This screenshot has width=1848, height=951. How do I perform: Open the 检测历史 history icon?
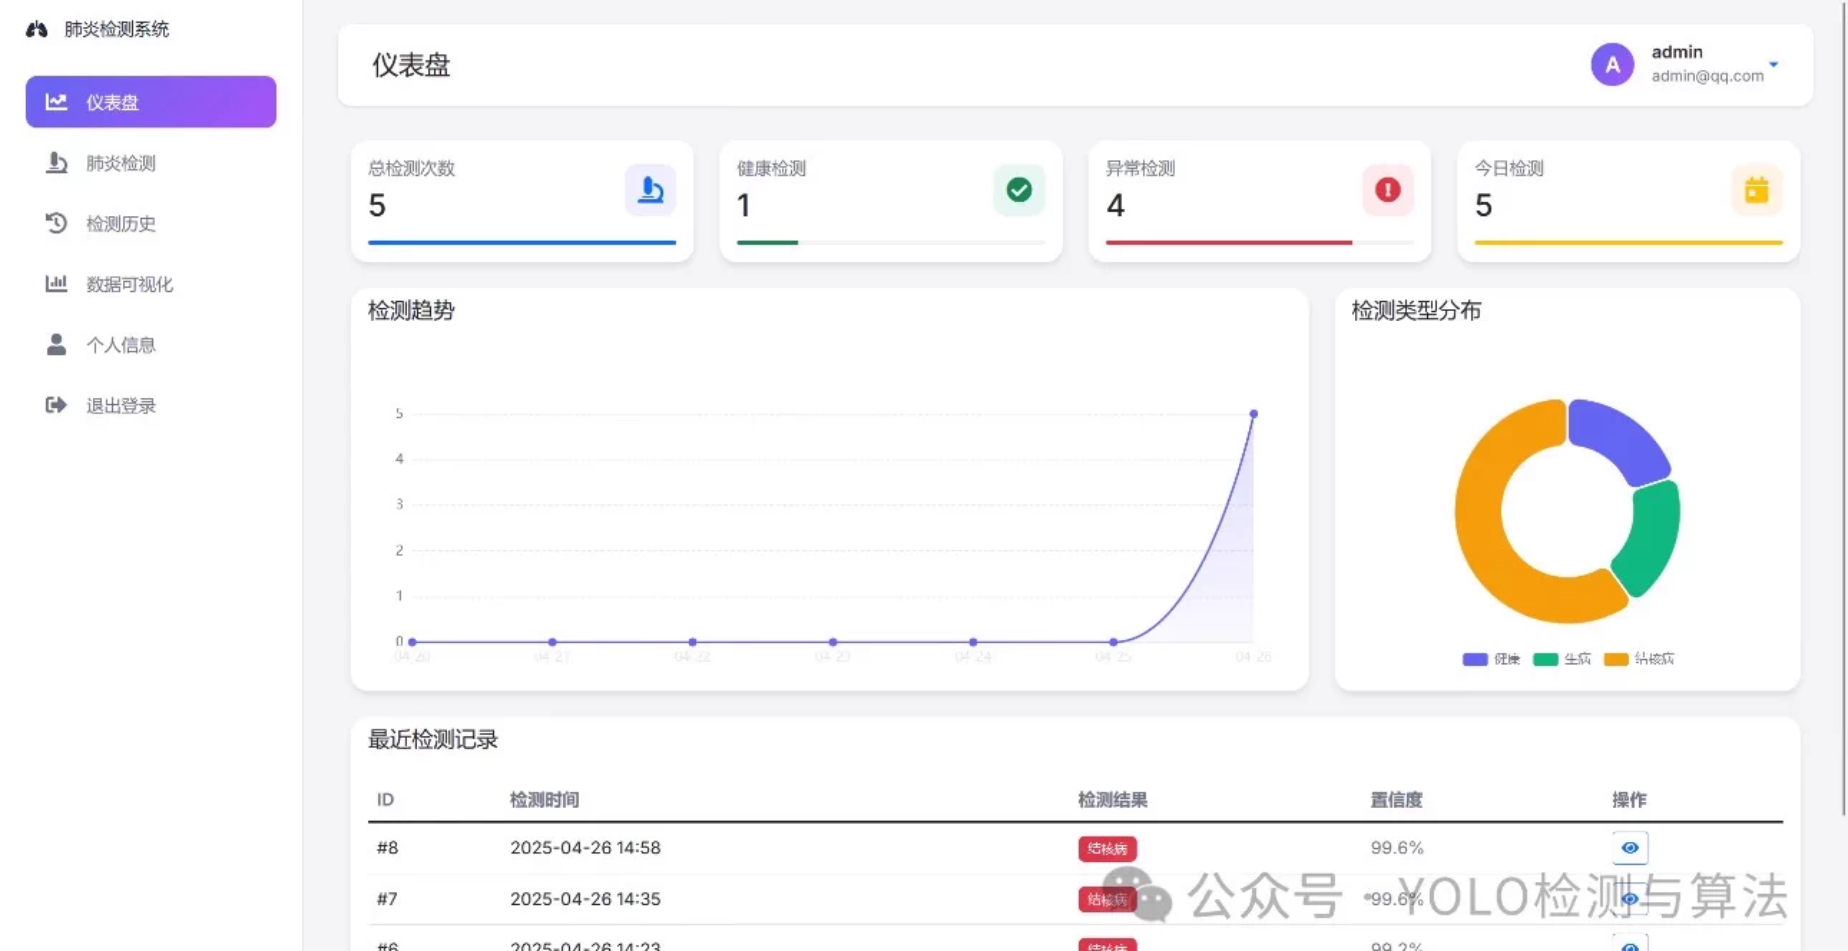(56, 224)
